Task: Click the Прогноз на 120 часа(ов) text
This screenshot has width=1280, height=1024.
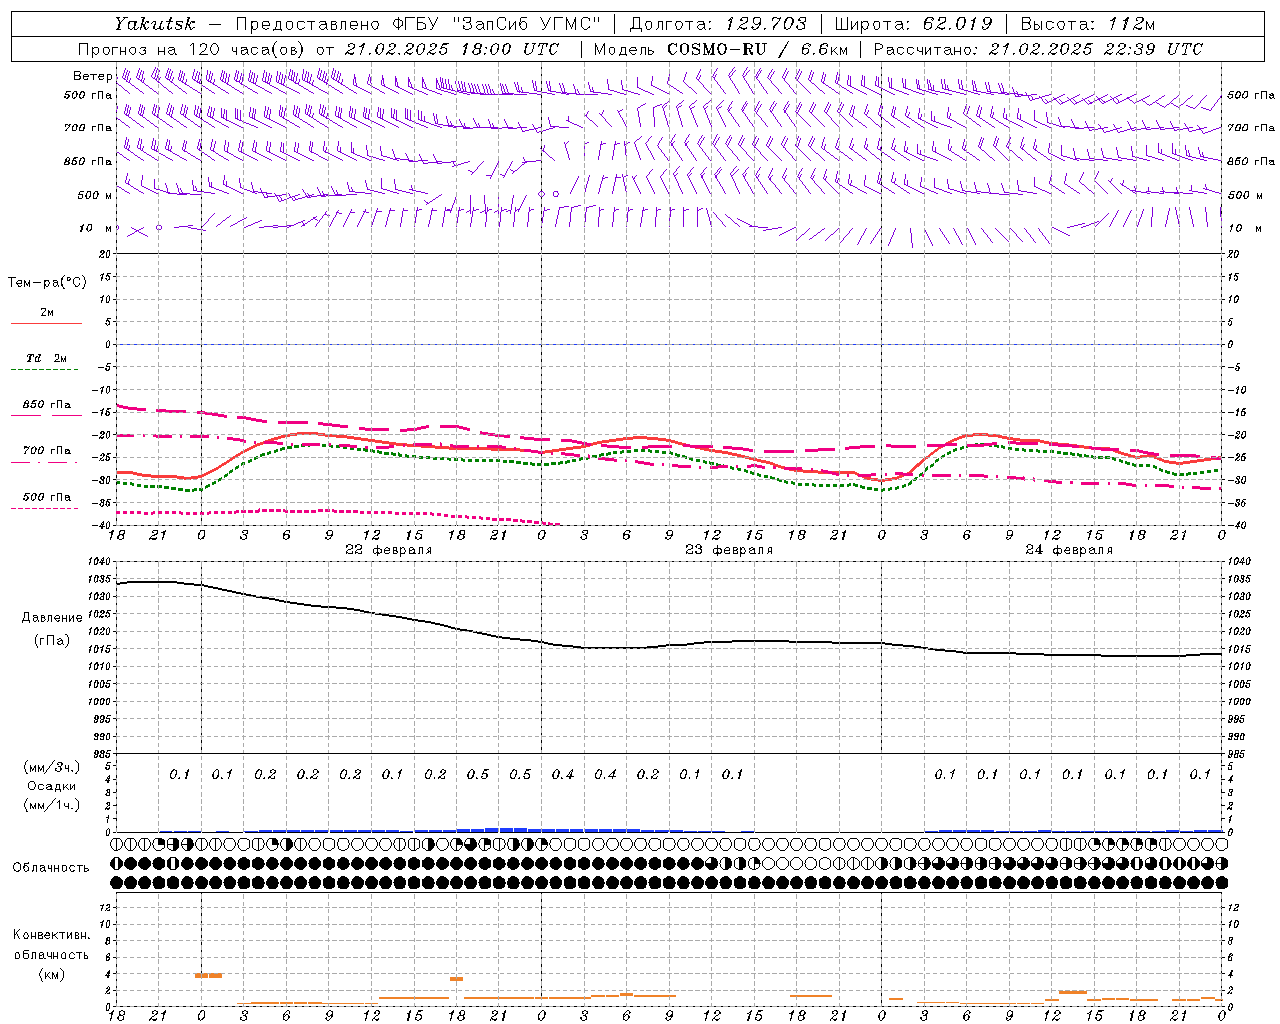Action: 193,49
